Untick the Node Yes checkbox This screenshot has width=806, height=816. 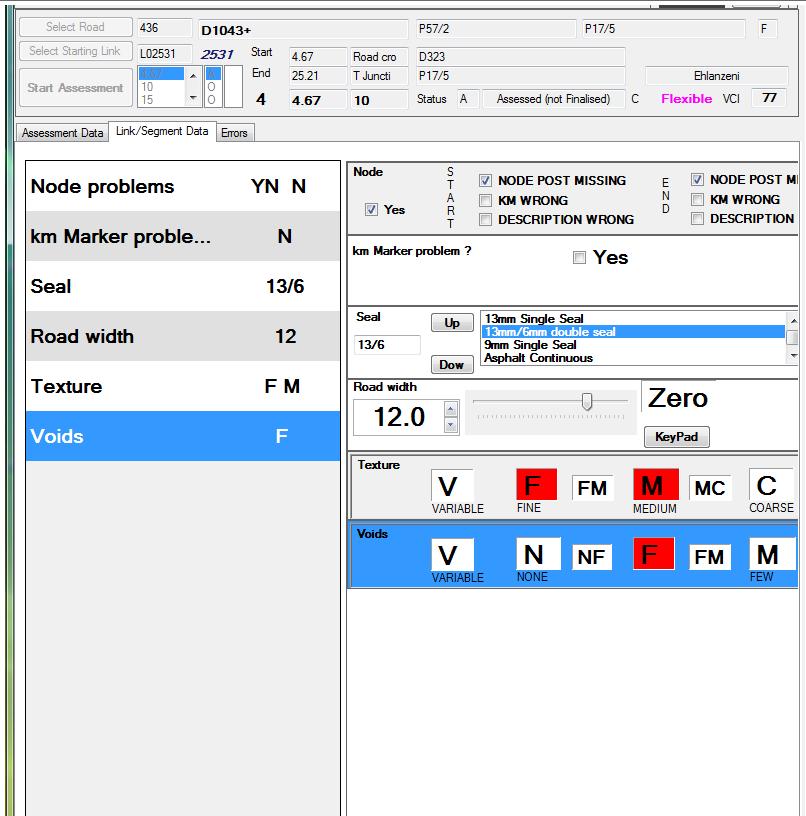point(372,210)
